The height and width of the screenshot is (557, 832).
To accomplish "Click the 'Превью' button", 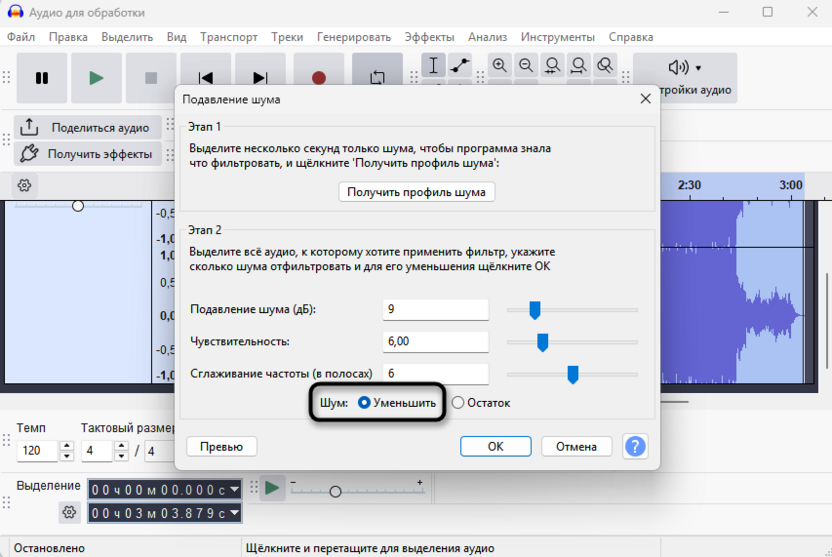I will pos(221,446).
